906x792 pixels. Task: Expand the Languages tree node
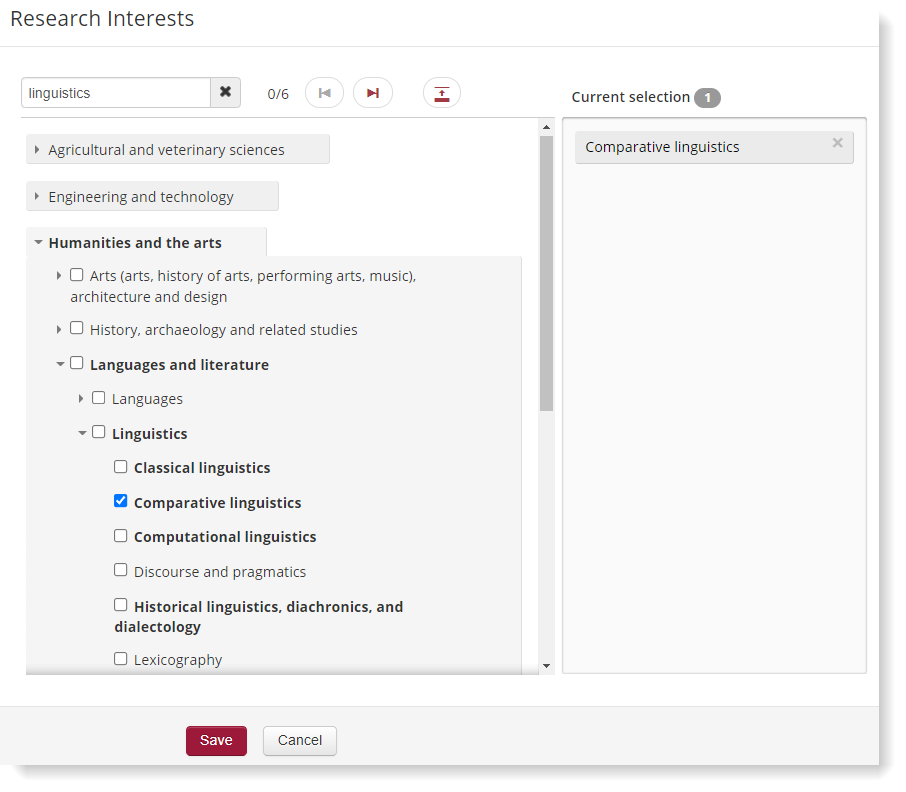(82, 398)
